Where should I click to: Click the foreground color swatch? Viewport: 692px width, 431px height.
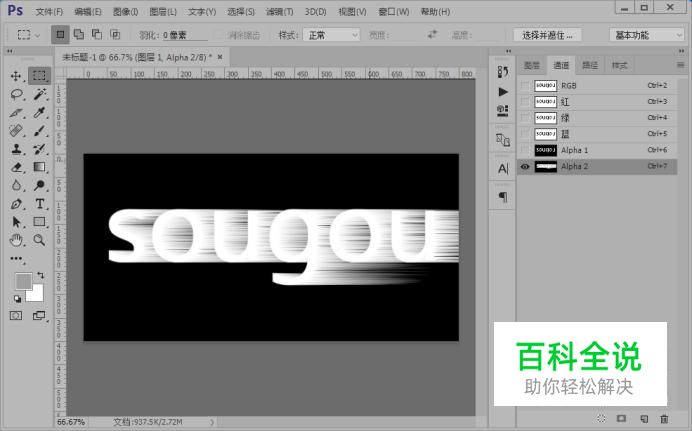[23, 281]
